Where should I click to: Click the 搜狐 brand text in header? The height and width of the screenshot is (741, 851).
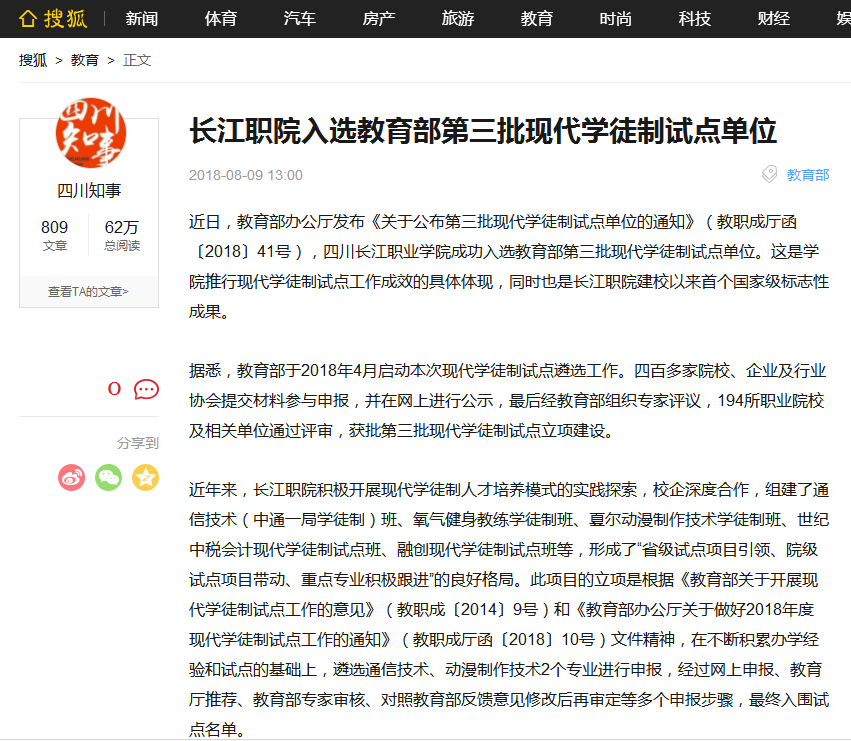66,19
